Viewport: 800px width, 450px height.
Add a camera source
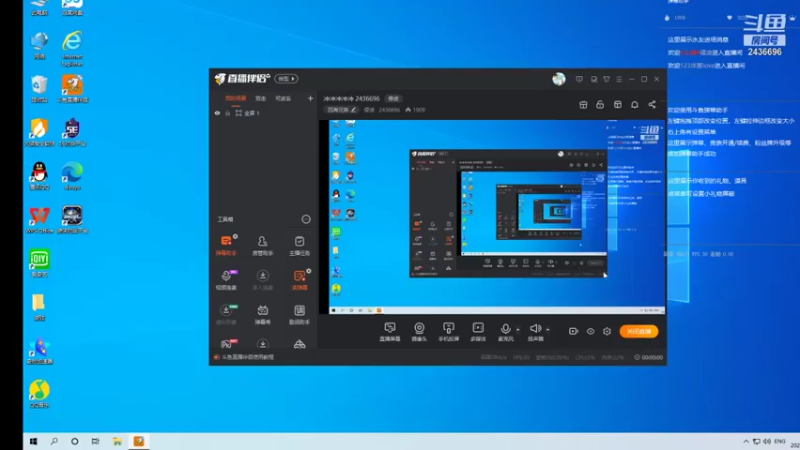[419, 331]
